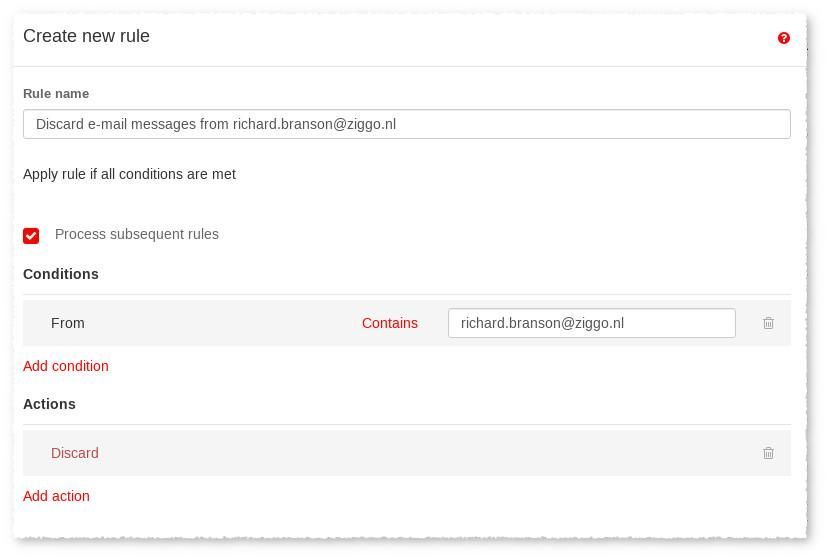Focus the Rule name text field

(407, 124)
